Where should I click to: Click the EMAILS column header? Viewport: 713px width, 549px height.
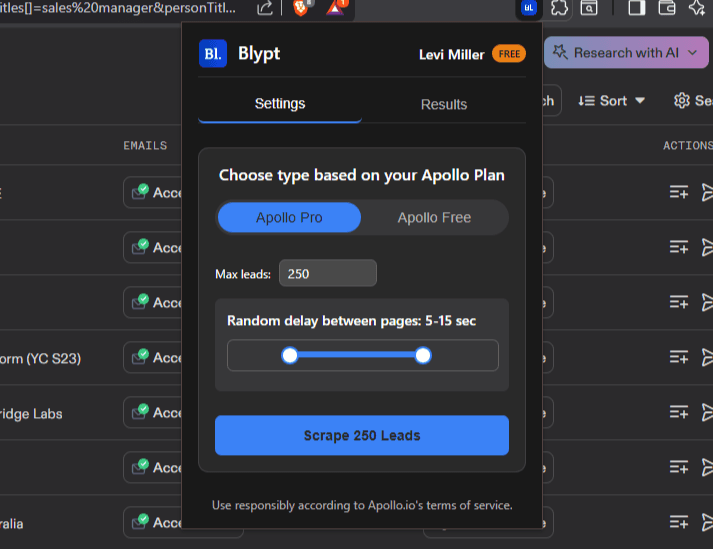click(145, 146)
